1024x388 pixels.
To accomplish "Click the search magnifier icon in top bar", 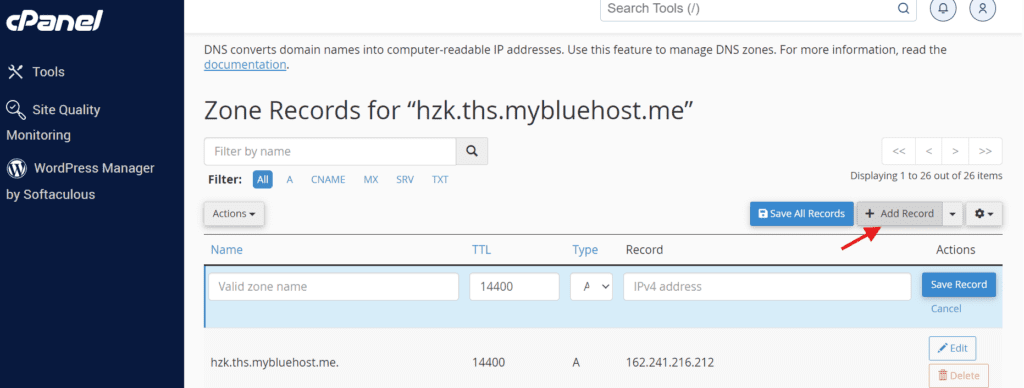I will tap(903, 9).
